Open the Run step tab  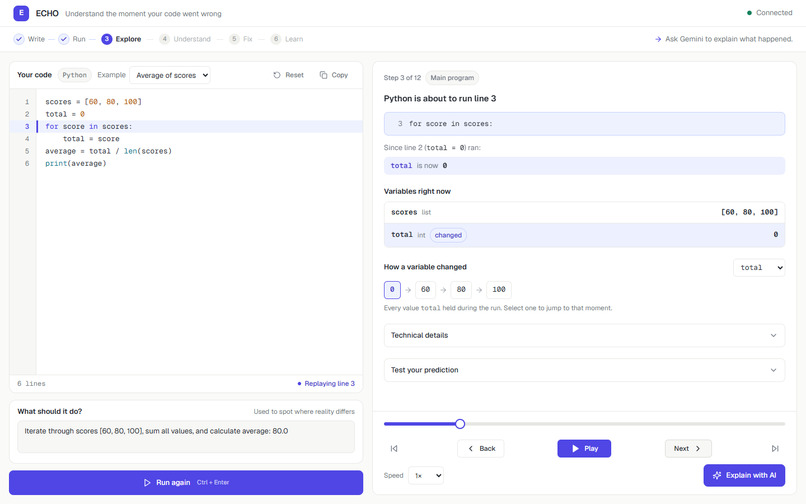point(72,39)
